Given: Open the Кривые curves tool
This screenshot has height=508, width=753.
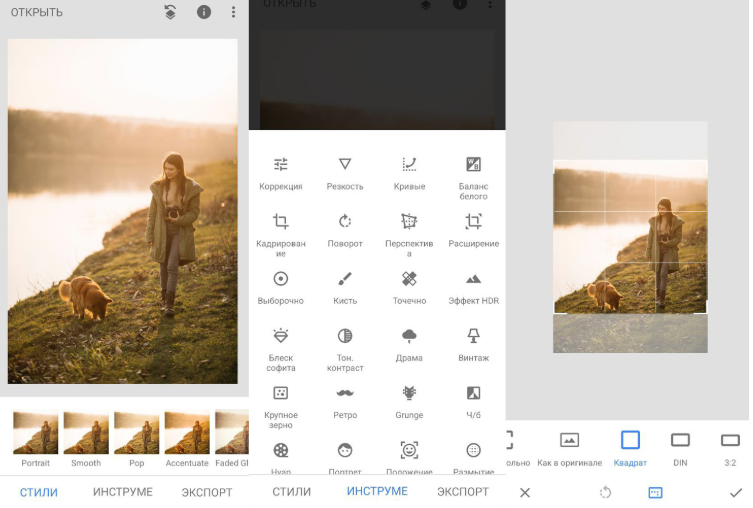Looking at the screenshot, I should click(x=409, y=171).
